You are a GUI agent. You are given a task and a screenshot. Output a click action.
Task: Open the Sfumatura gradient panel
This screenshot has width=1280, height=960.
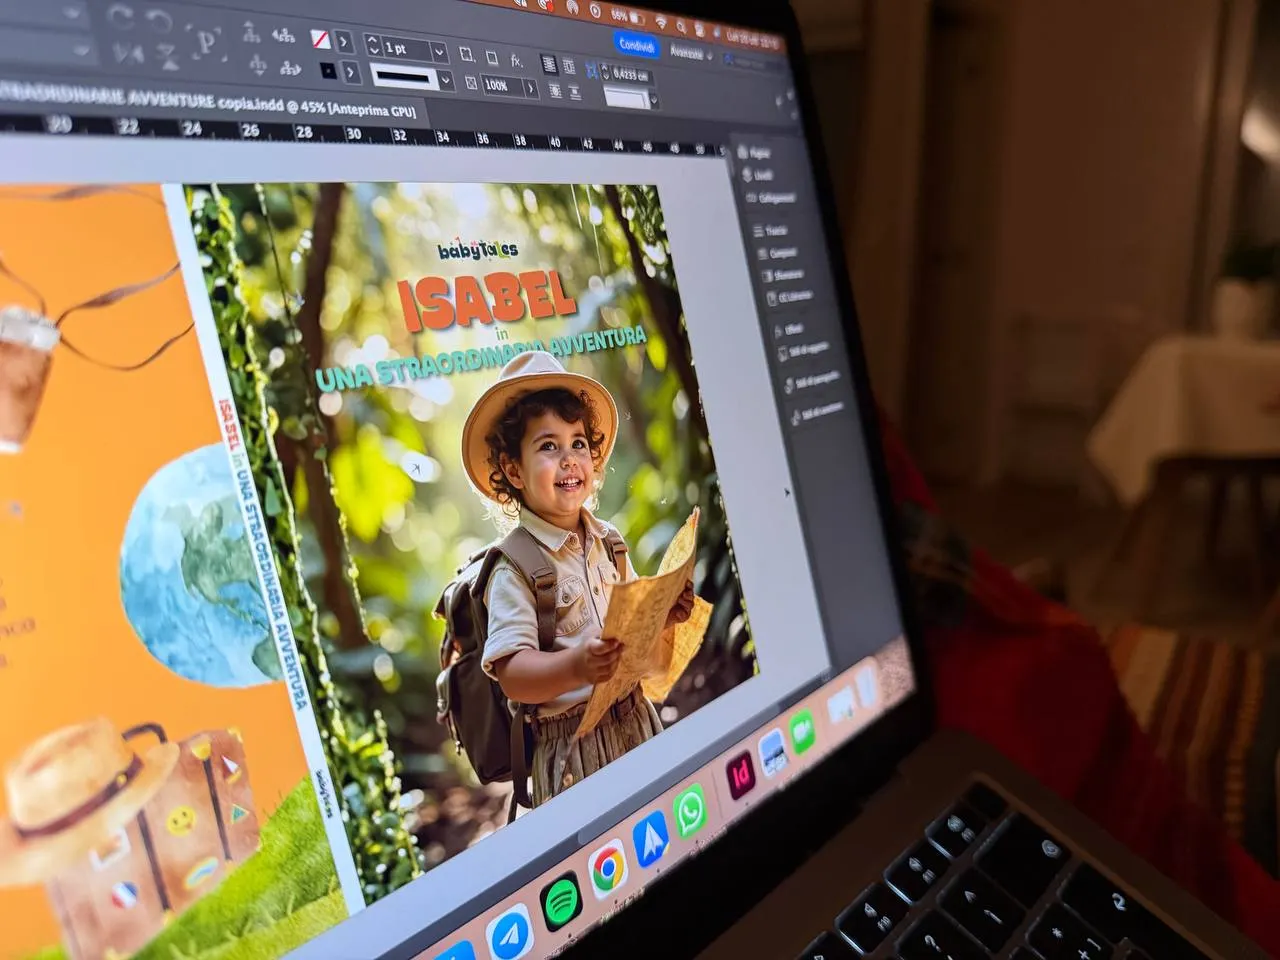click(781, 275)
